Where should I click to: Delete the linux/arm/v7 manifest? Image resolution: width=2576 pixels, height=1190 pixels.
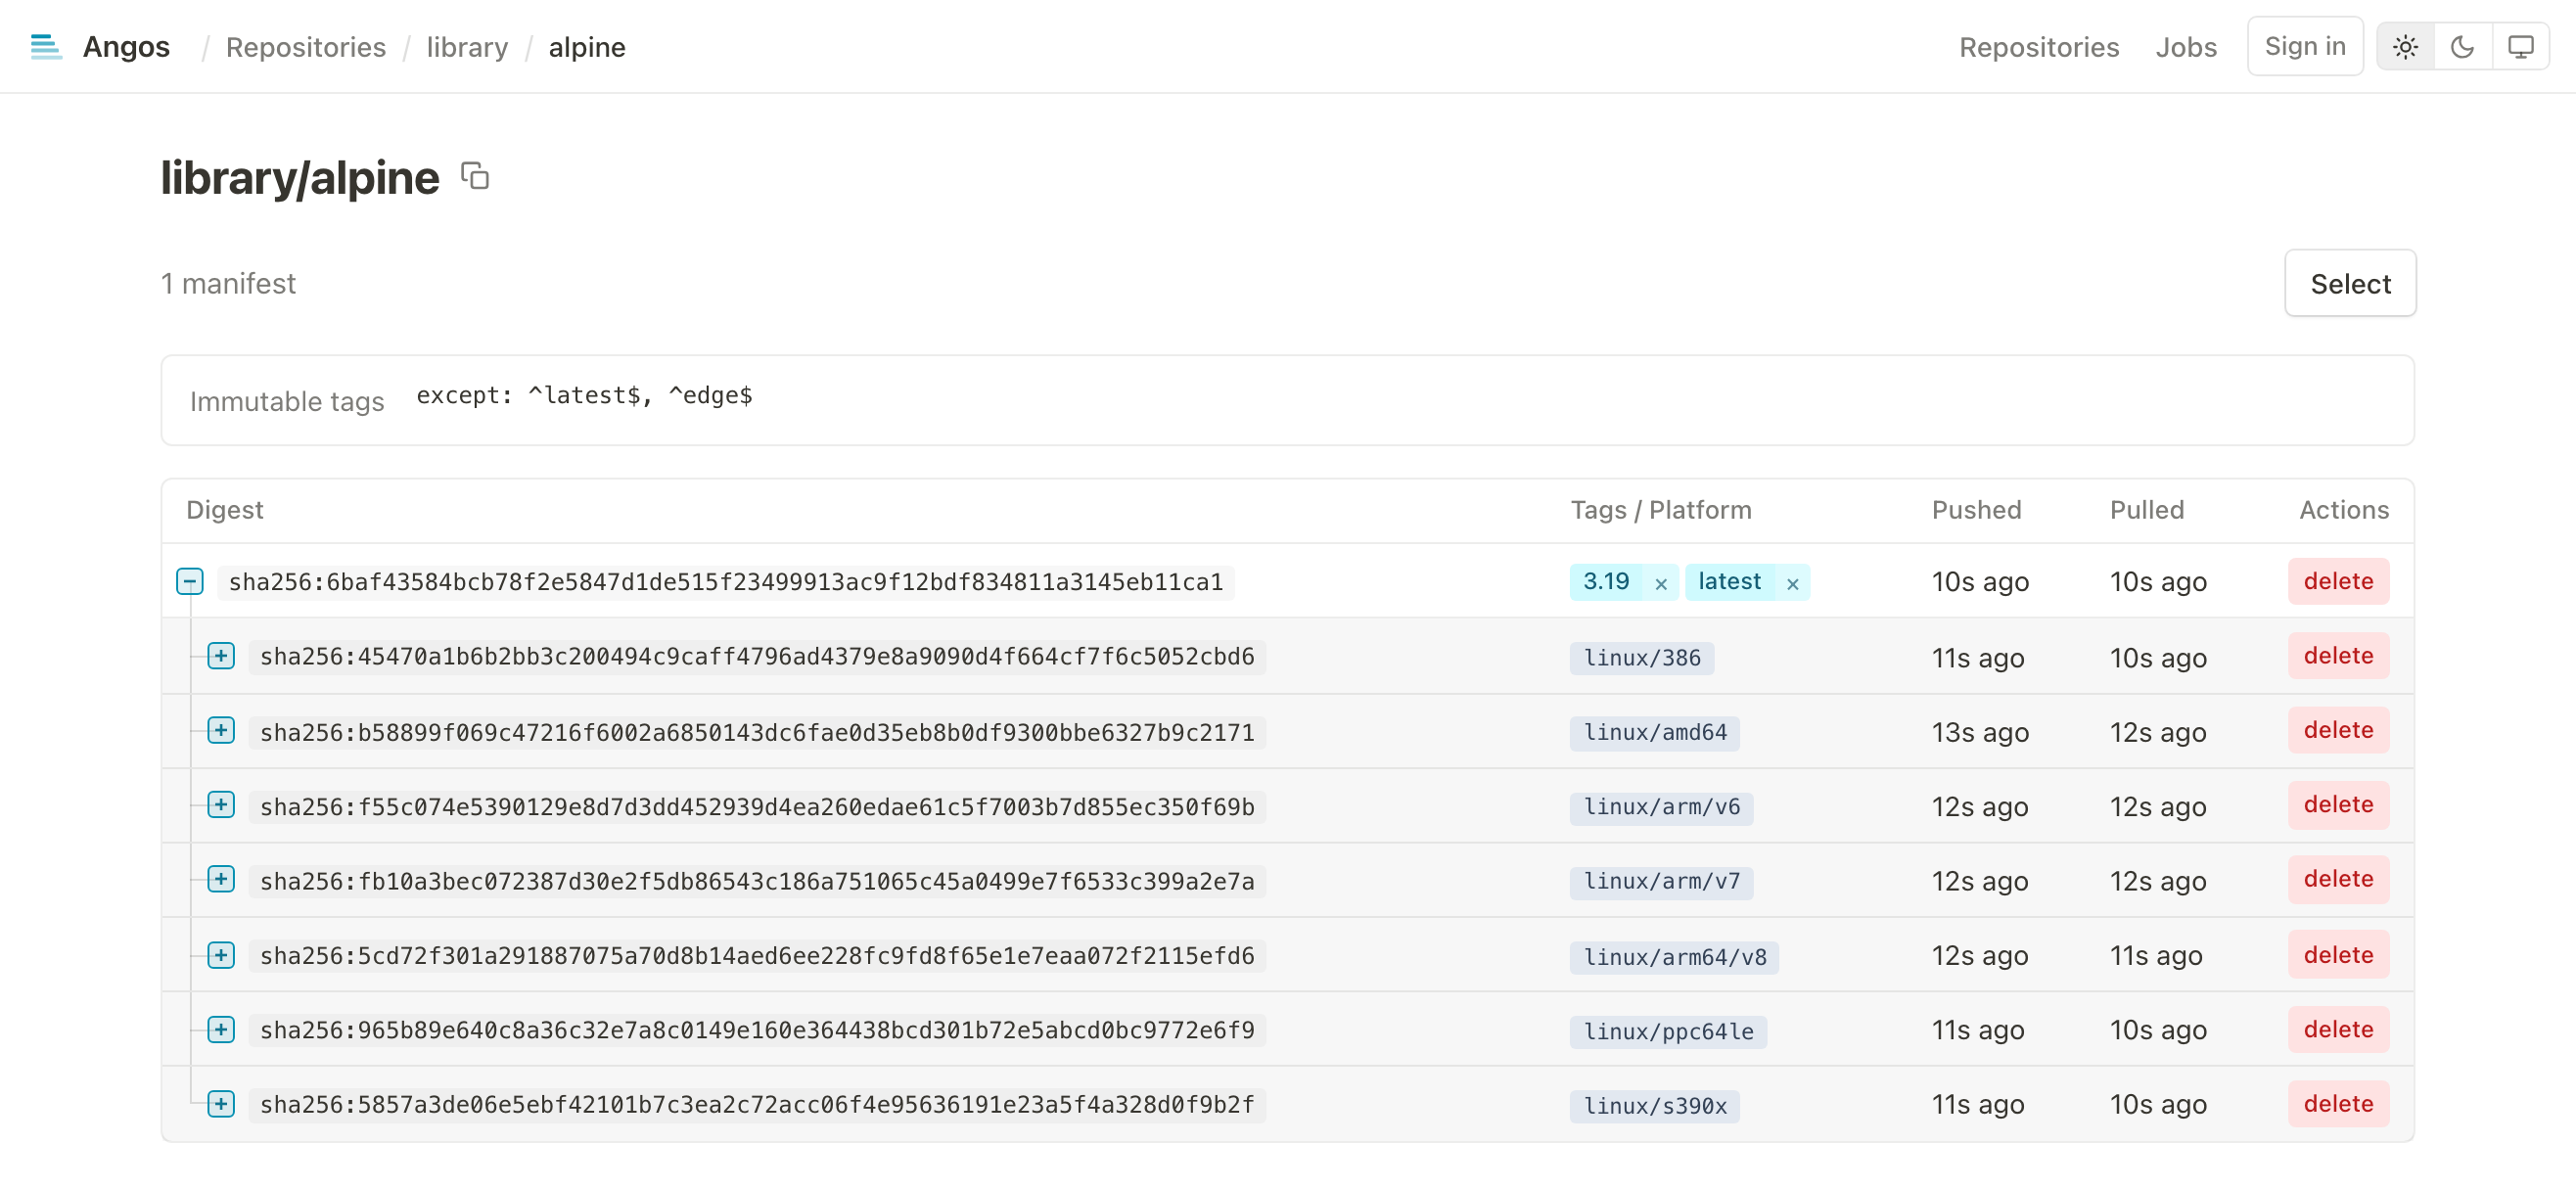coord(2338,880)
